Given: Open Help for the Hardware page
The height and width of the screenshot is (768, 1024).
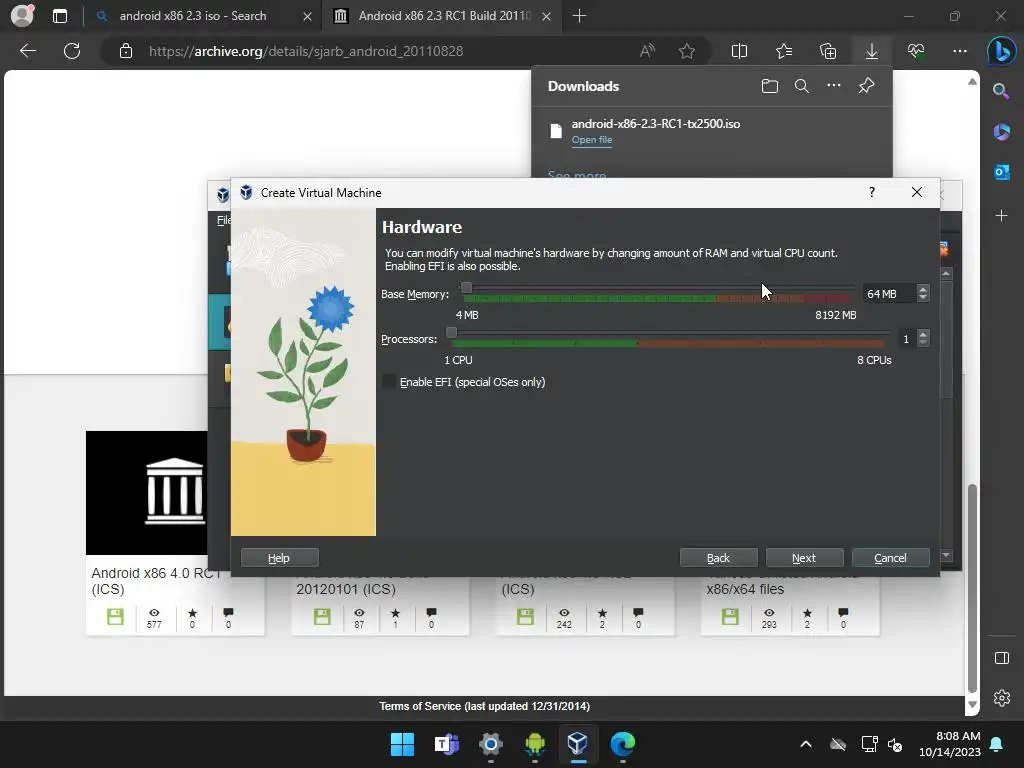Looking at the screenshot, I should tap(280, 558).
